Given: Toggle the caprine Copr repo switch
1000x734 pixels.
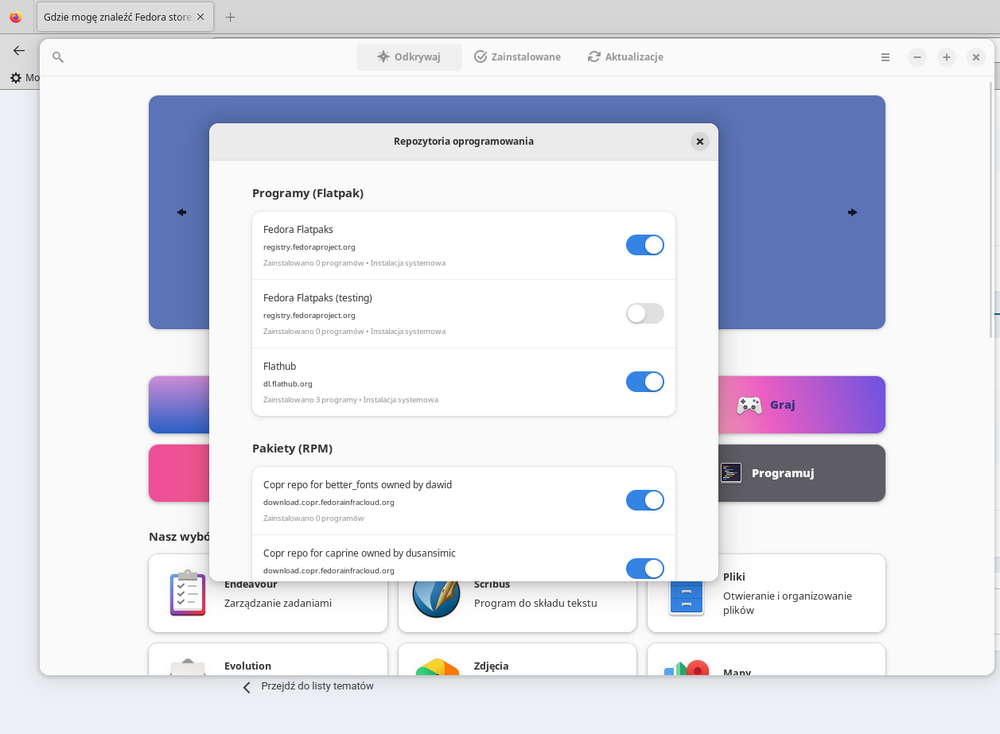Looking at the screenshot, I should (644, 568).
